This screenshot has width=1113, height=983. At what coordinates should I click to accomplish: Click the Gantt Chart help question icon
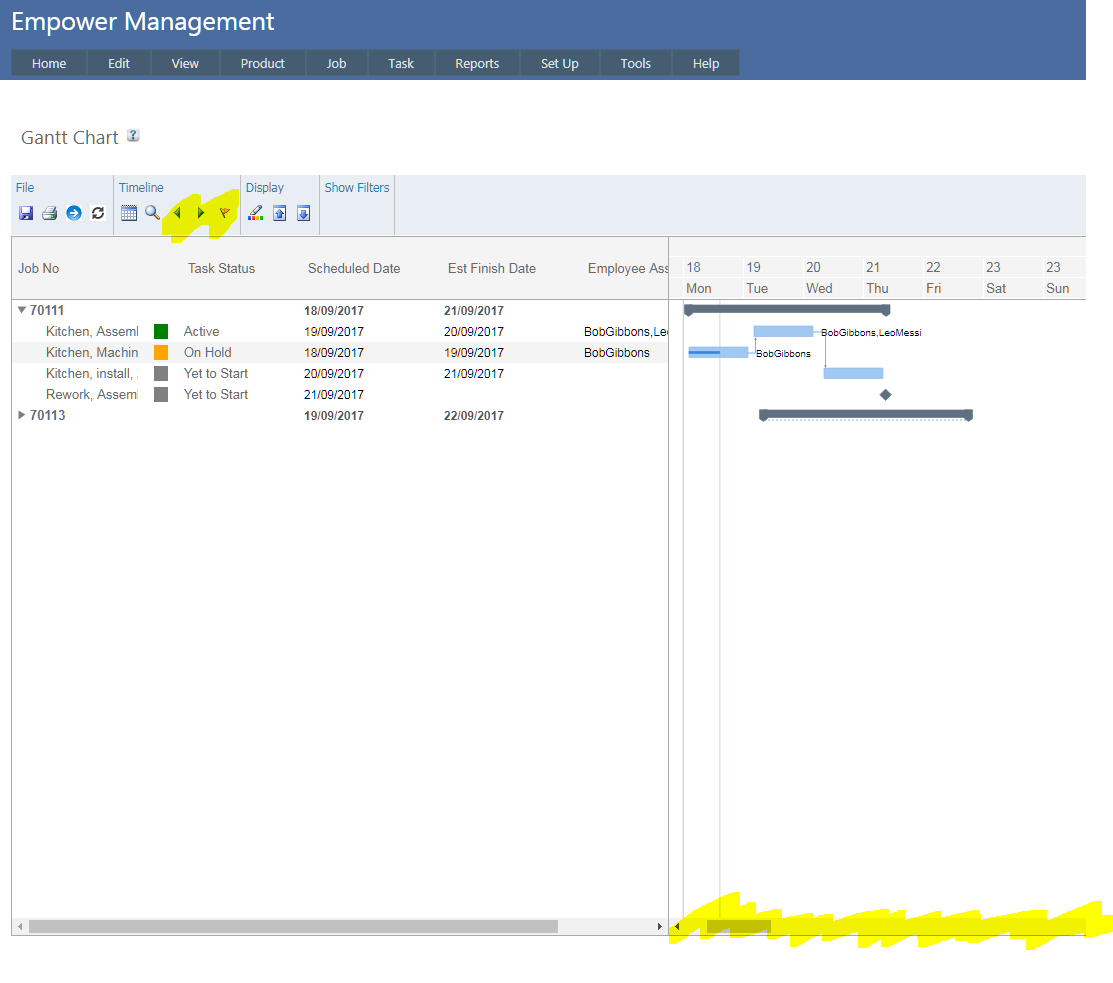point(133,136)
